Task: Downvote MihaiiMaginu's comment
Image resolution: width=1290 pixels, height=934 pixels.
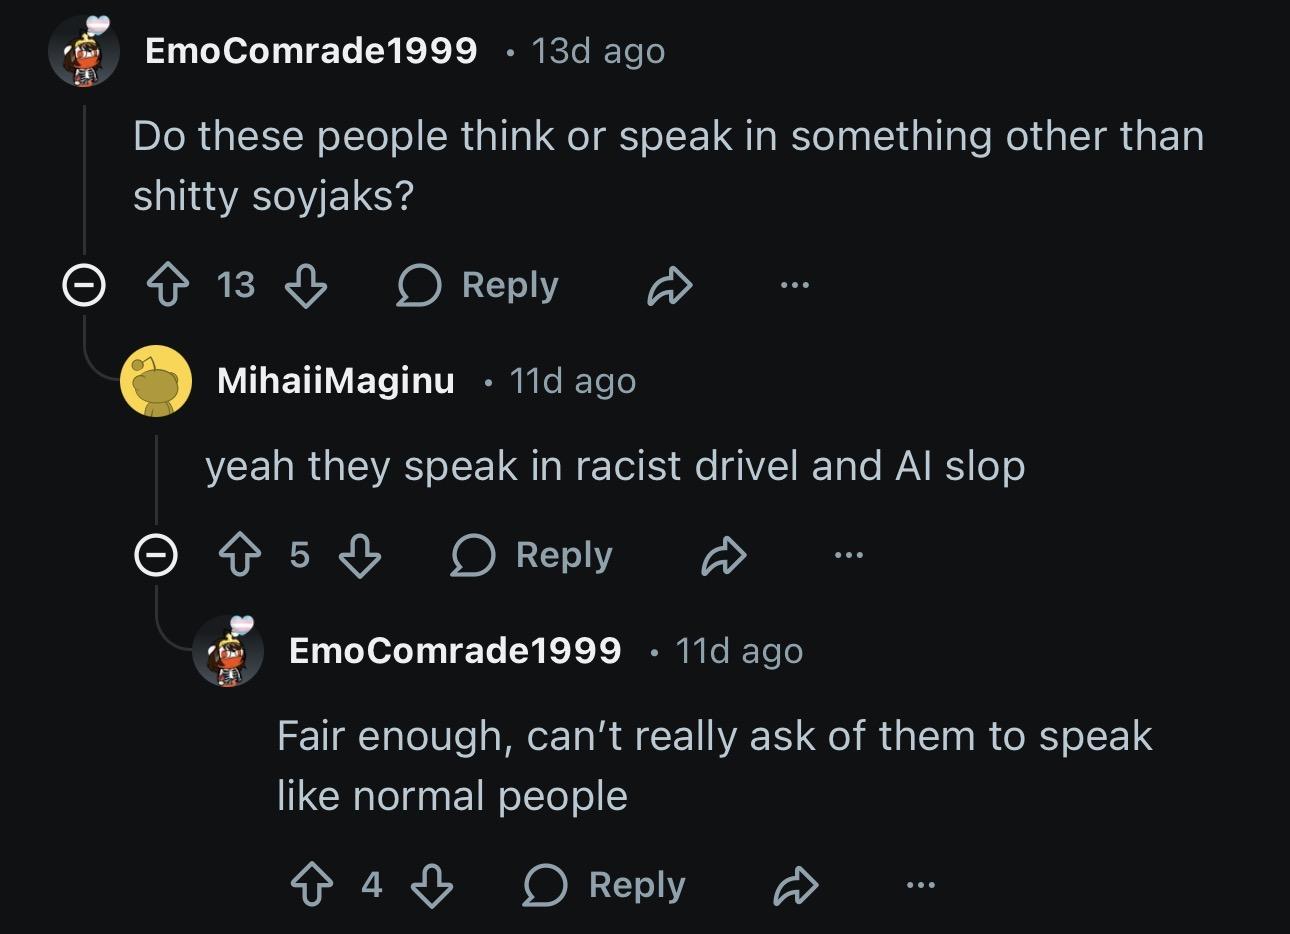Action: click(360, 556)
